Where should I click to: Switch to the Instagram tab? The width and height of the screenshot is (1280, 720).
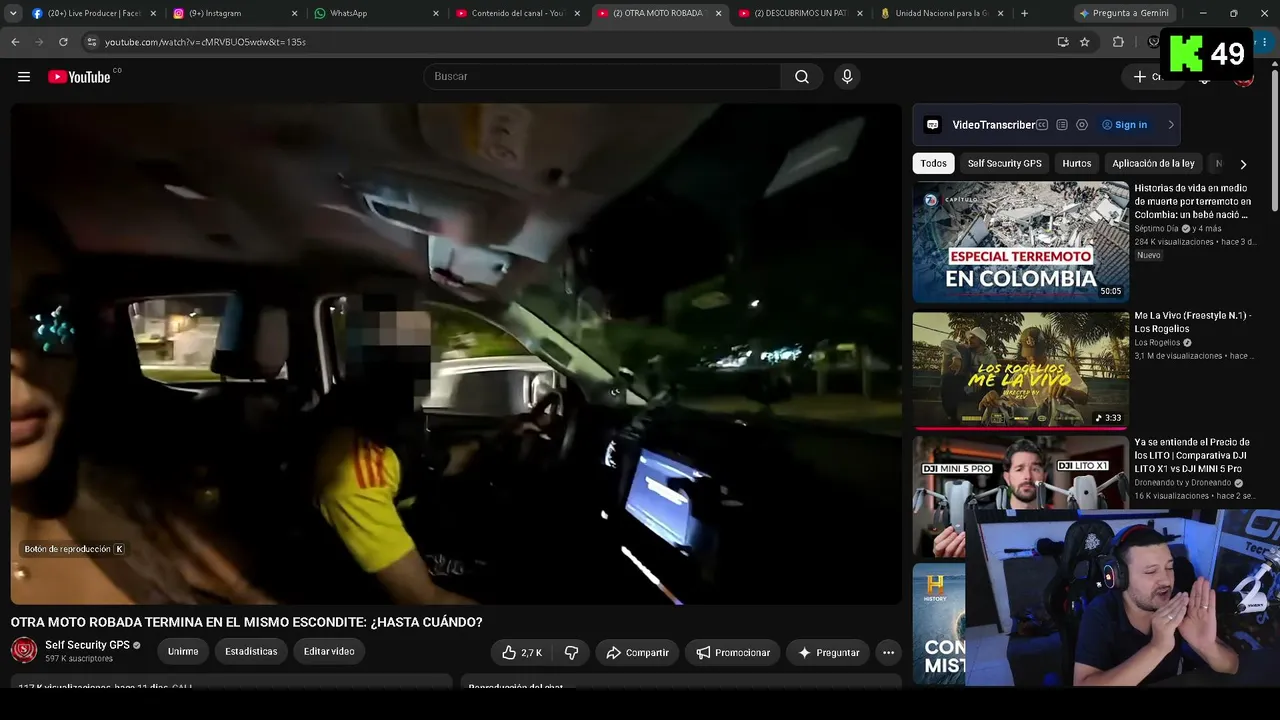coord(236,13)
